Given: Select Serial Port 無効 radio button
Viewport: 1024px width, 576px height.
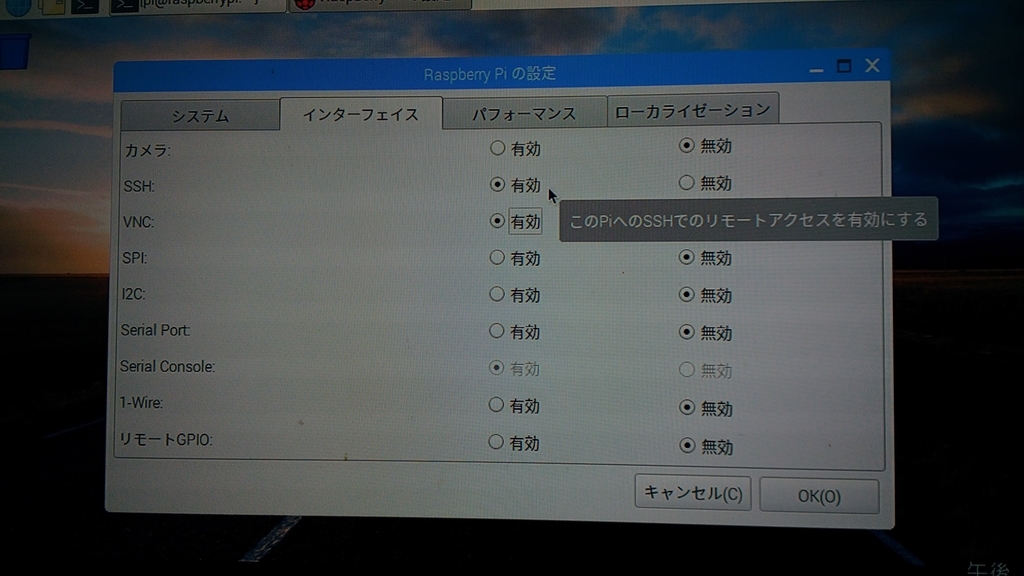Looking at the screenshot, I should [x=686, y=332].
